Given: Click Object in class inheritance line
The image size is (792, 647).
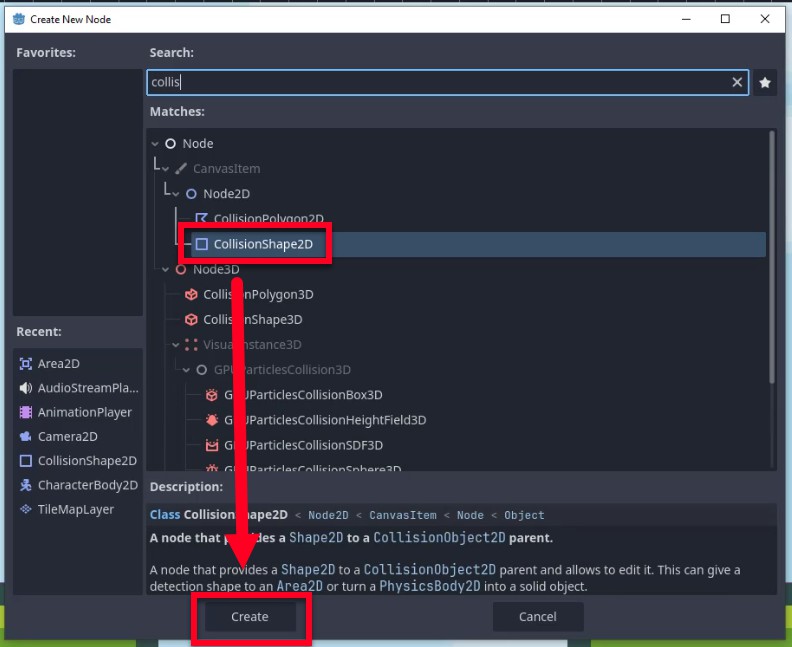Looking at the screenshot, I should point(524,515).
